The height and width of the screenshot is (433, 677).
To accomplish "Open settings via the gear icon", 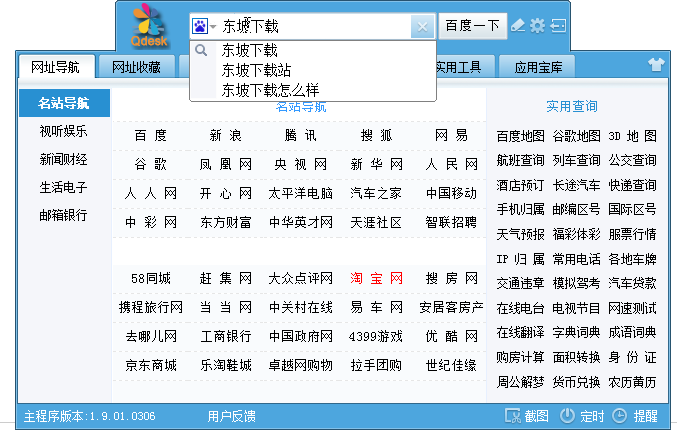I will tap(538, 26).
